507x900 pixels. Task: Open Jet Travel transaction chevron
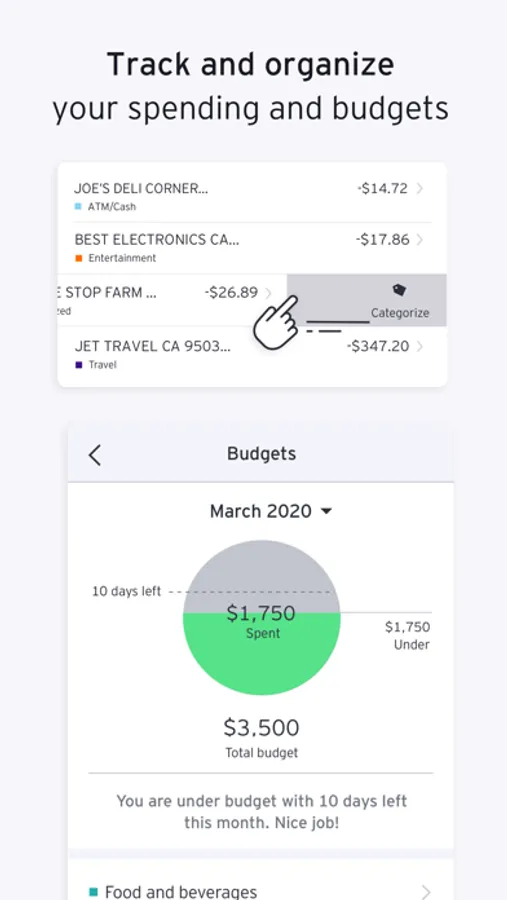[x=420, y=346]
